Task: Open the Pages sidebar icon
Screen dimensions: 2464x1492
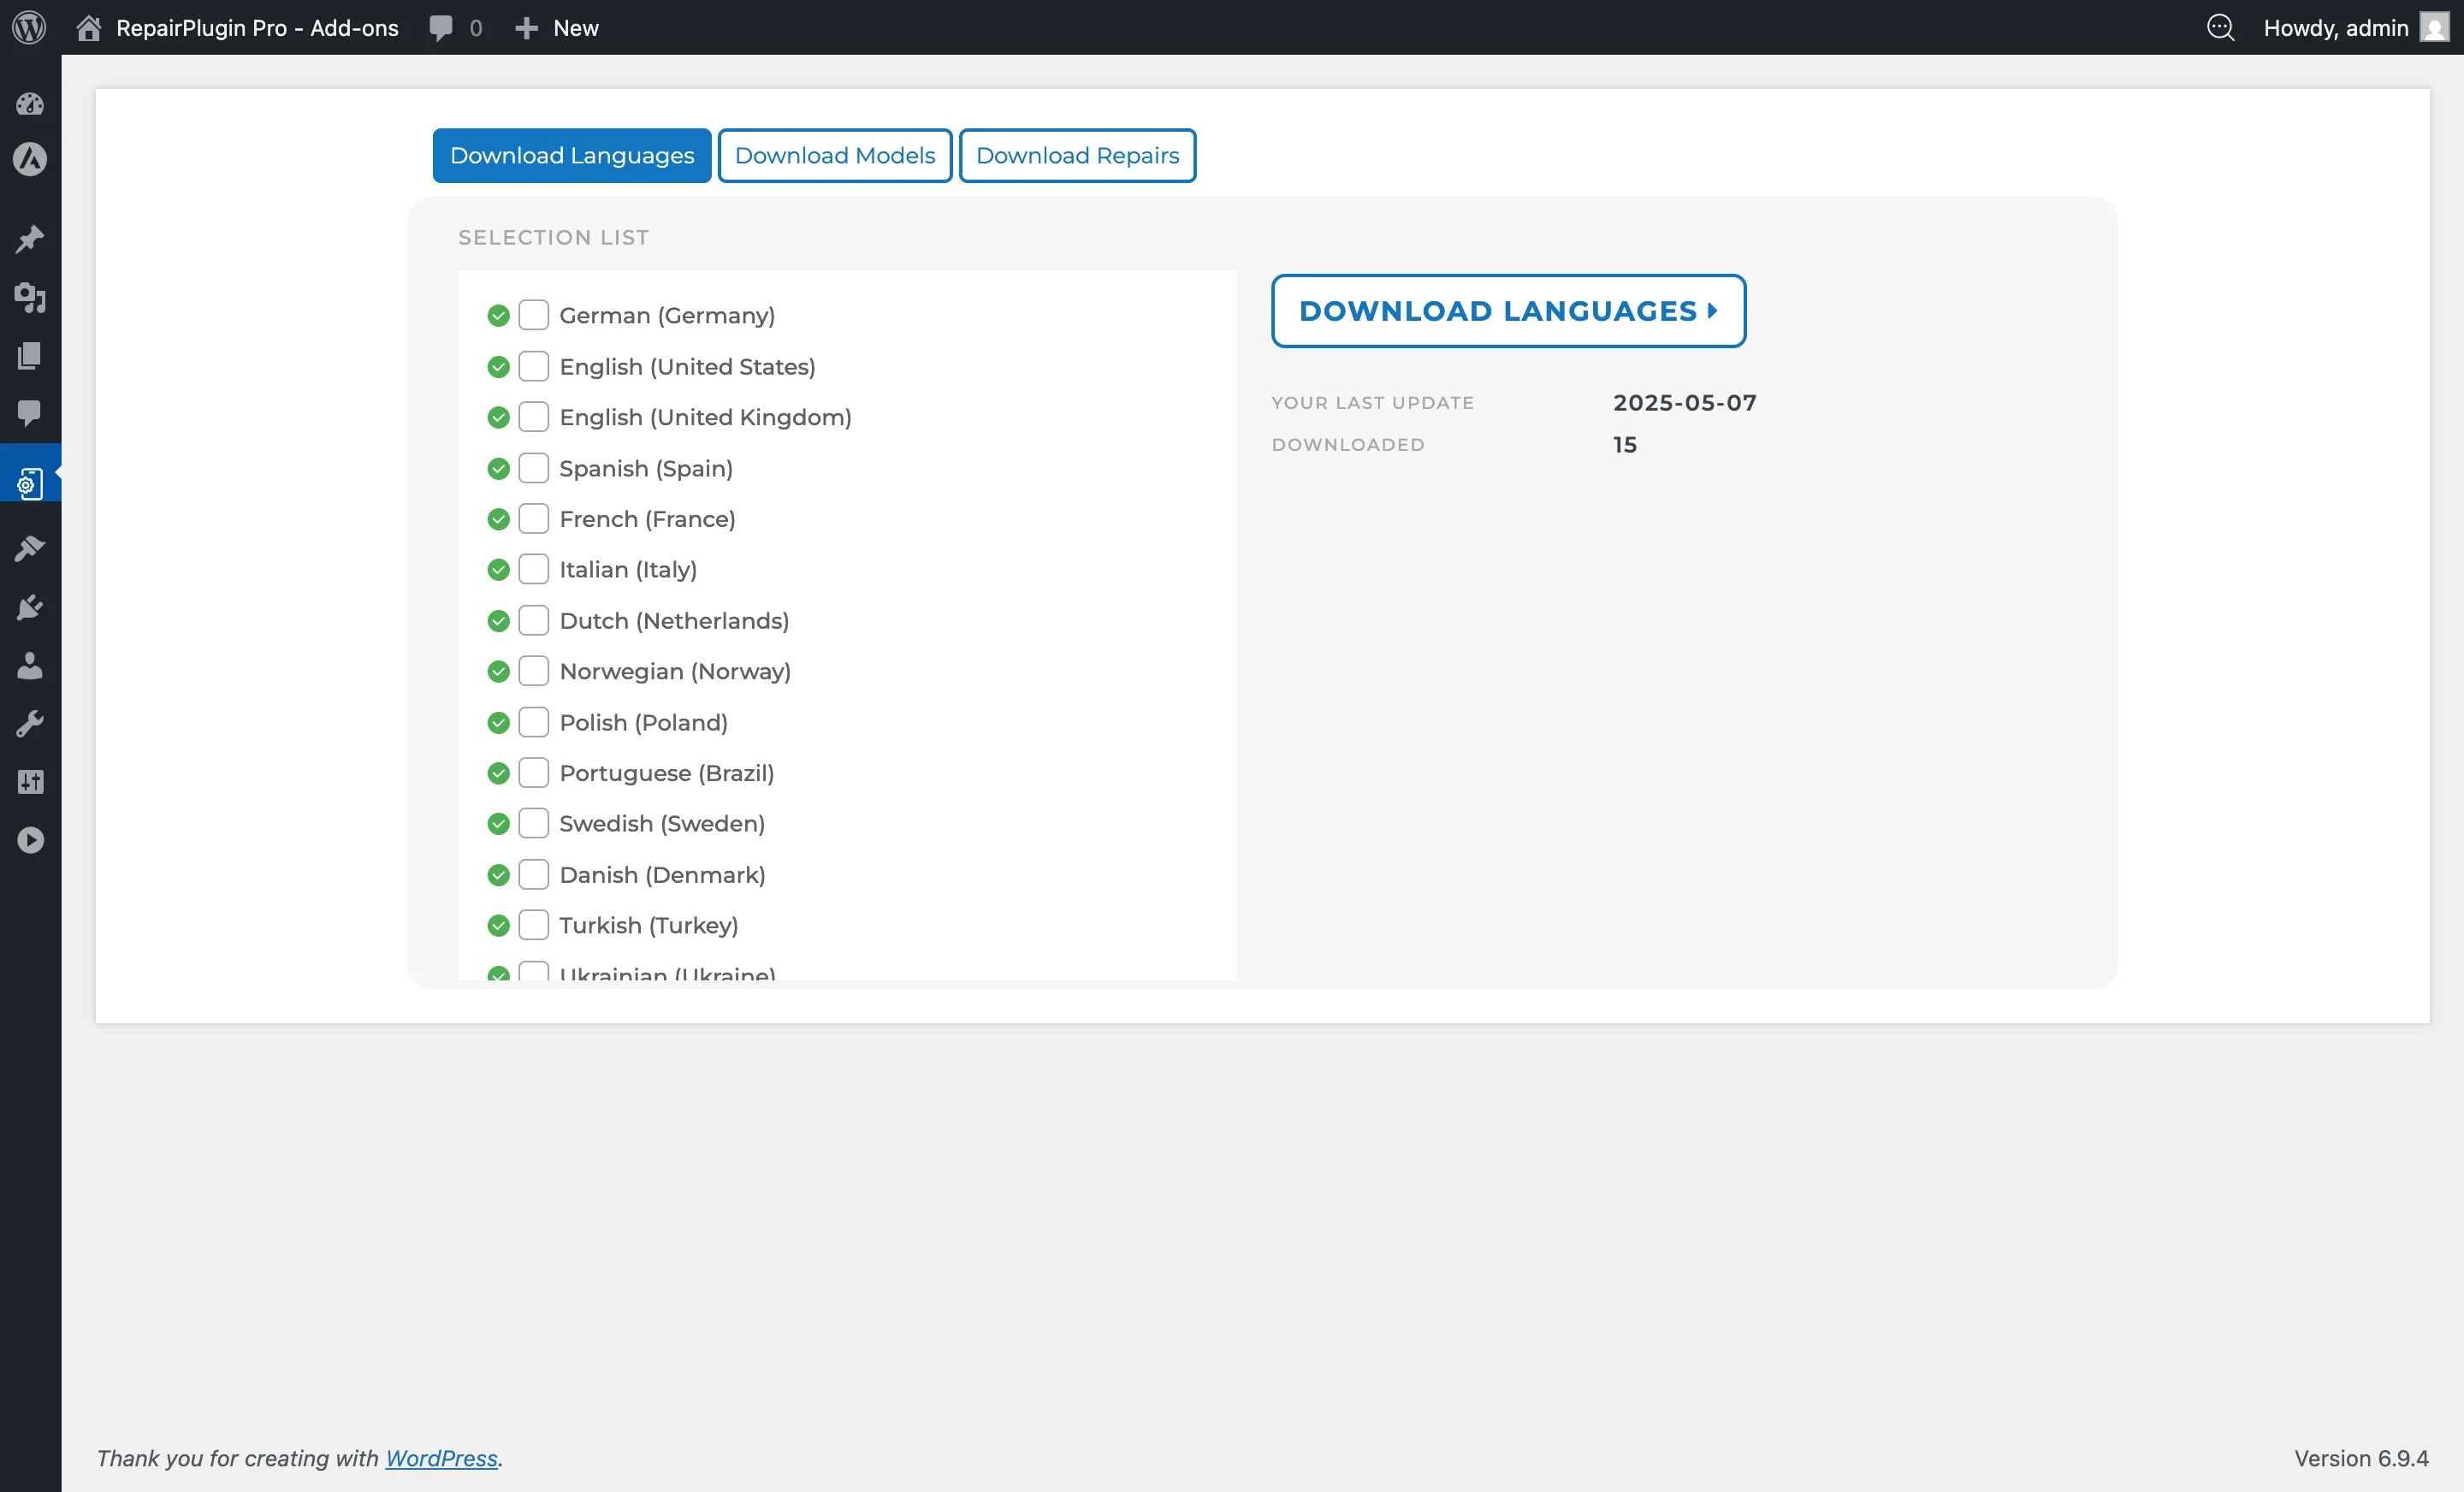Action: [x=30, y=356]
